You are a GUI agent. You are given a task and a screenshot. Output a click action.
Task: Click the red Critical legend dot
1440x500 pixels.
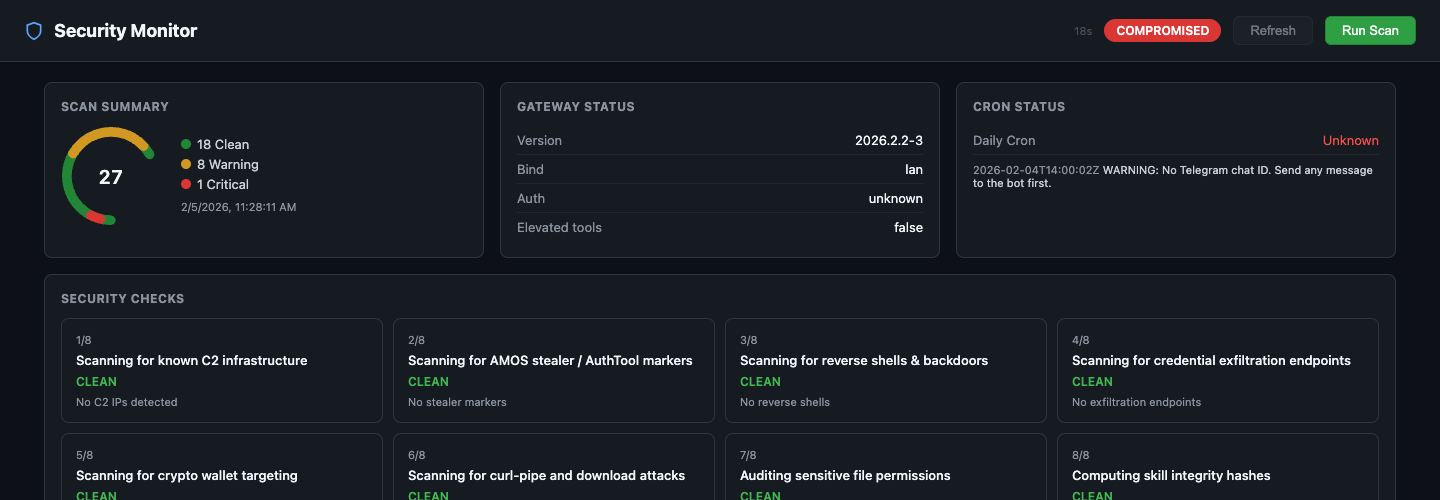pos(186,184)
